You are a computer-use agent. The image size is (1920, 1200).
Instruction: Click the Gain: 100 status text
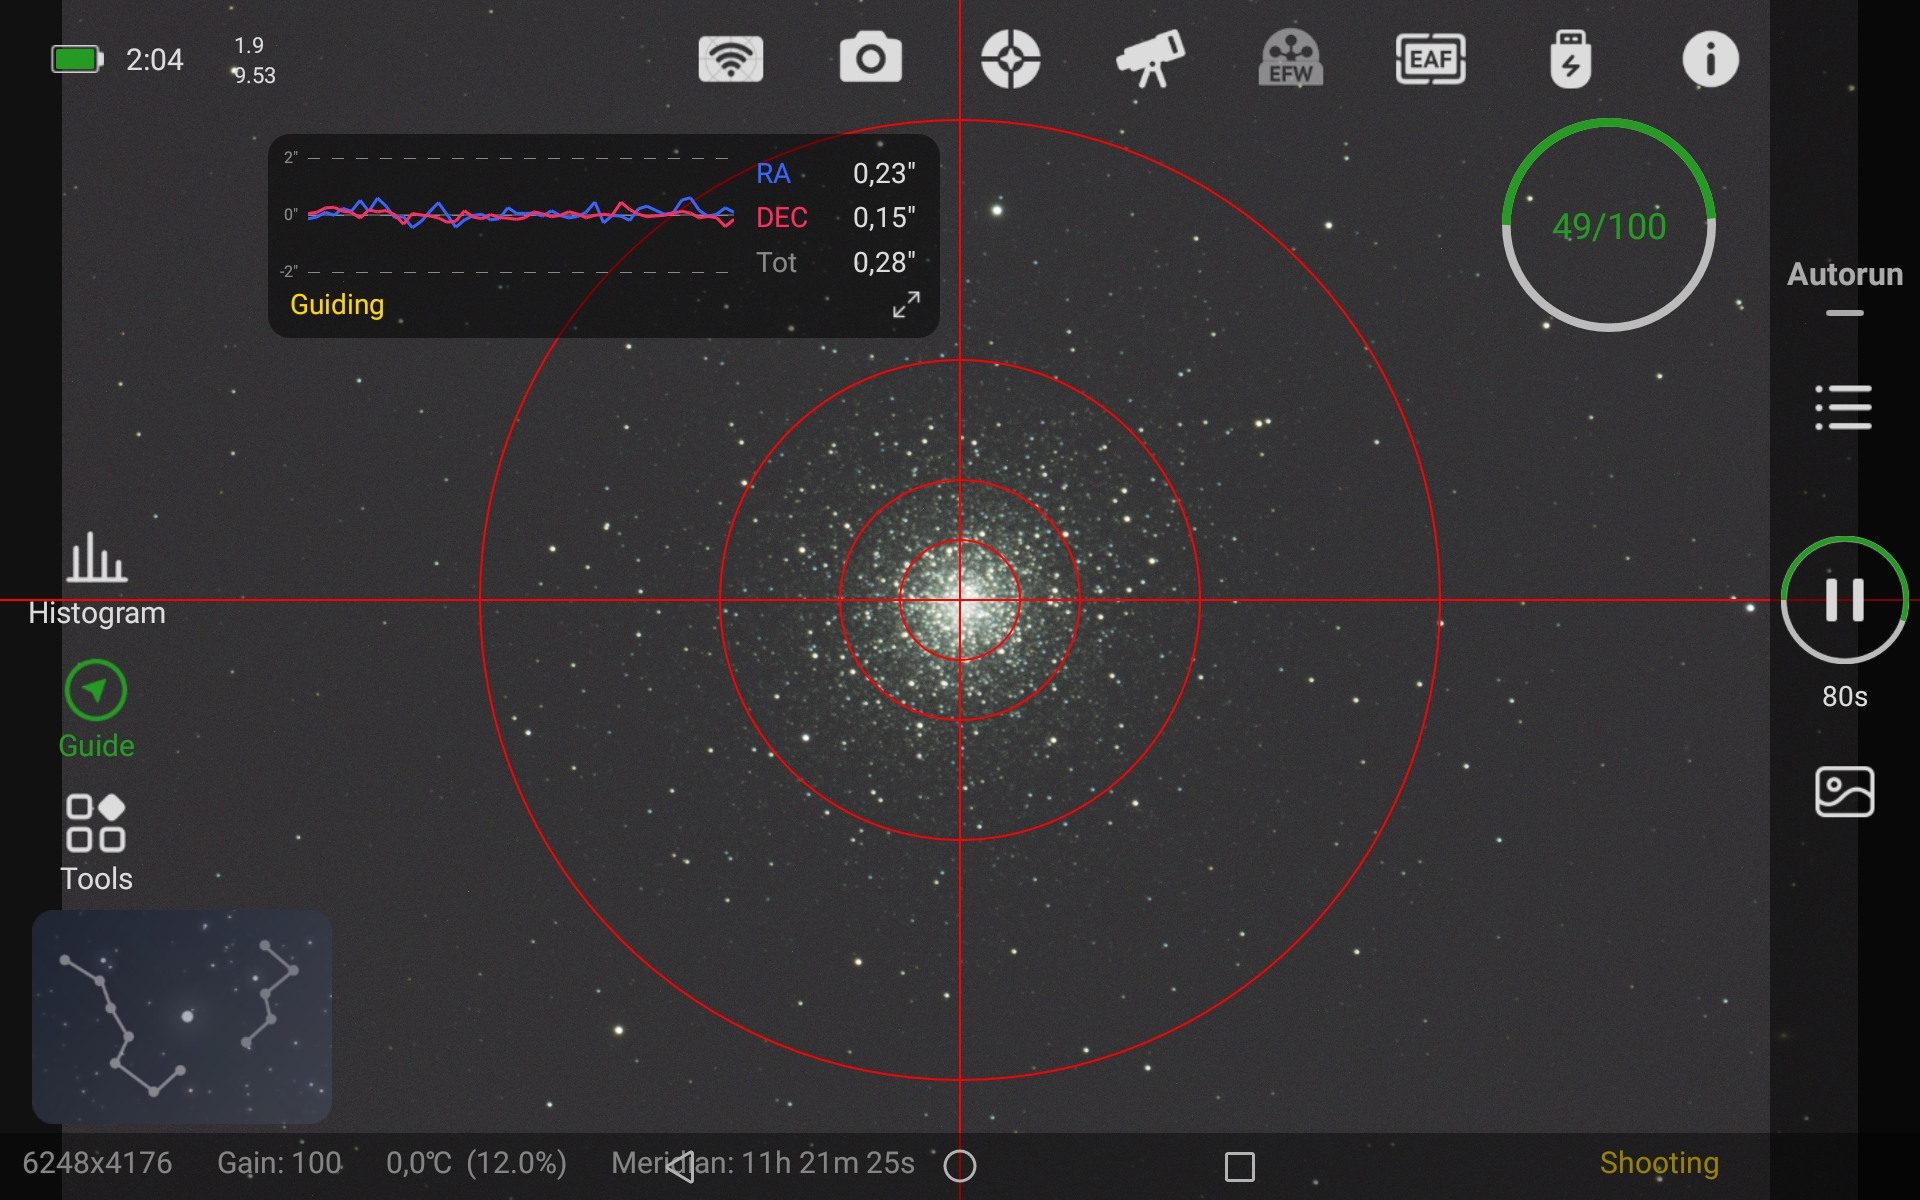[x=280, y=1163]
